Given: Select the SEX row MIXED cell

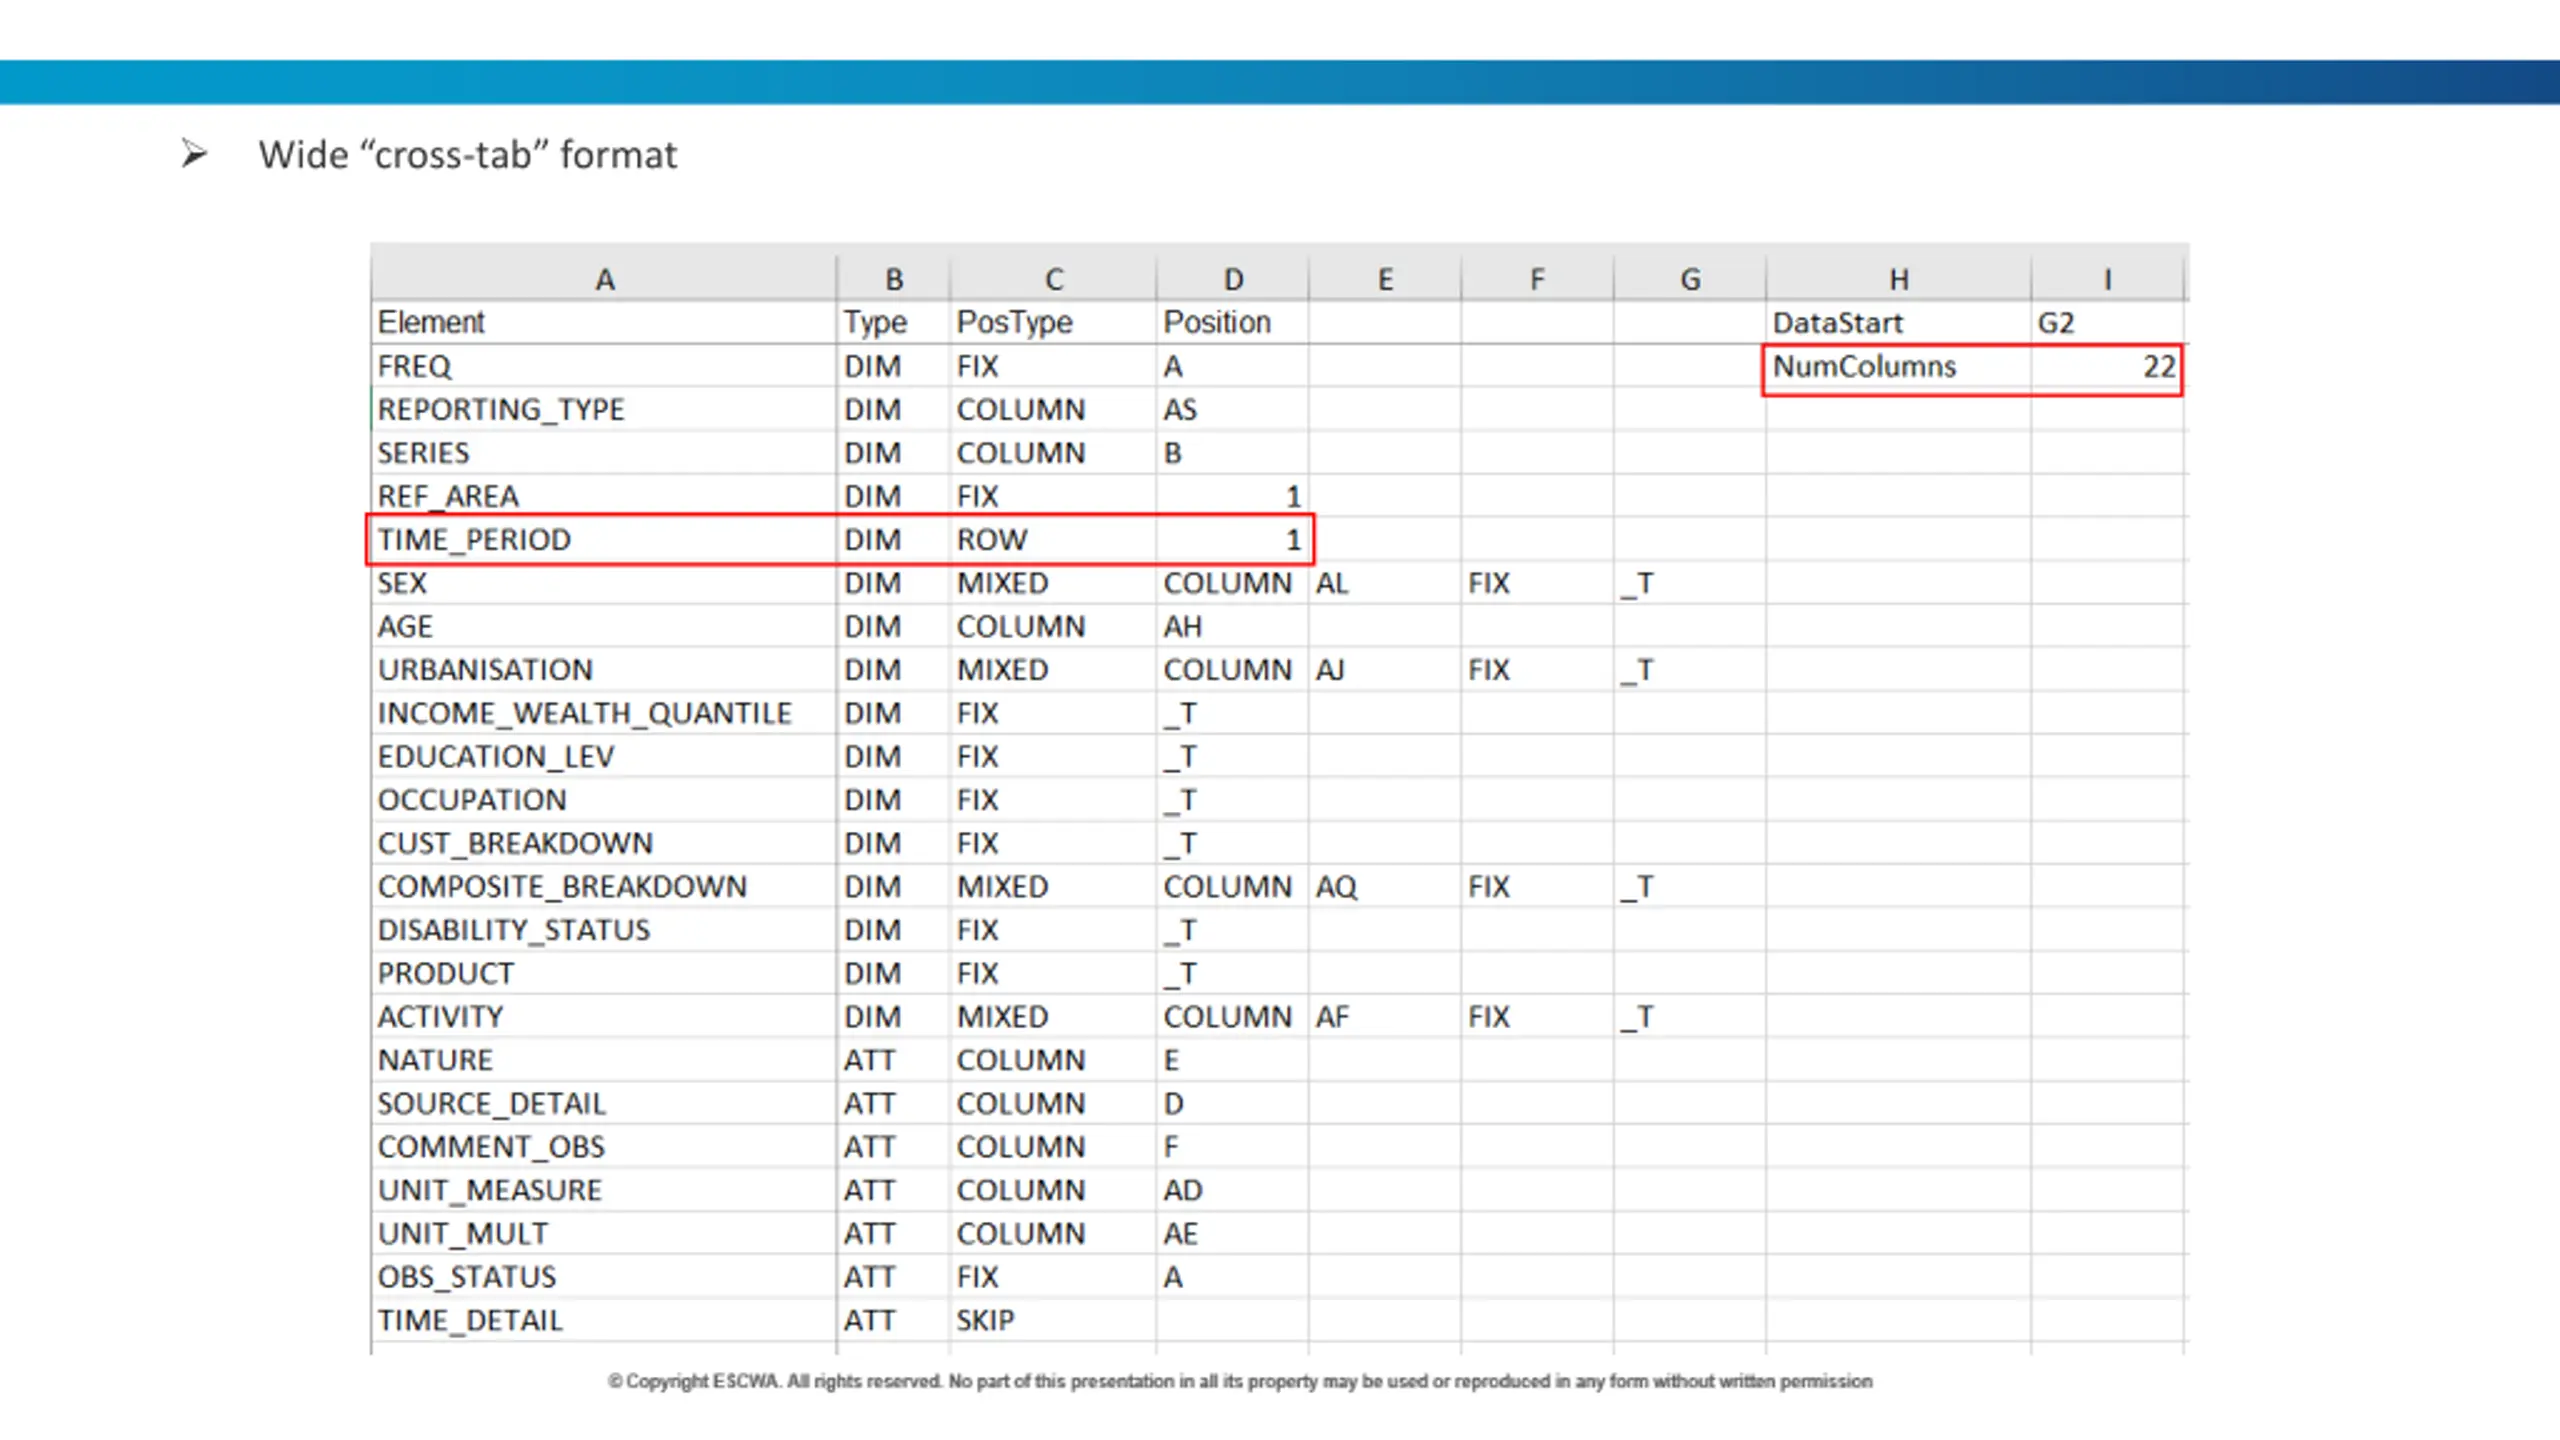Looking at the screenshot, I should tap(1053, 584).
